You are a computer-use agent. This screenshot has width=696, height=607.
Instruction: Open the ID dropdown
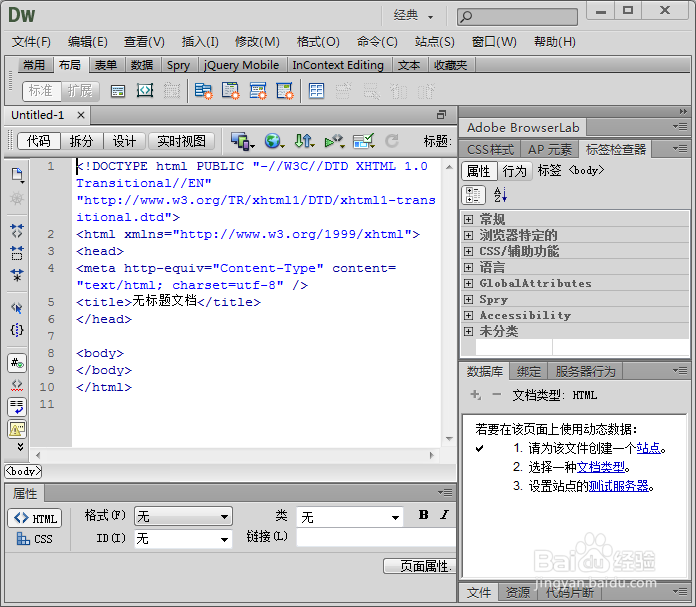point(183,539)
